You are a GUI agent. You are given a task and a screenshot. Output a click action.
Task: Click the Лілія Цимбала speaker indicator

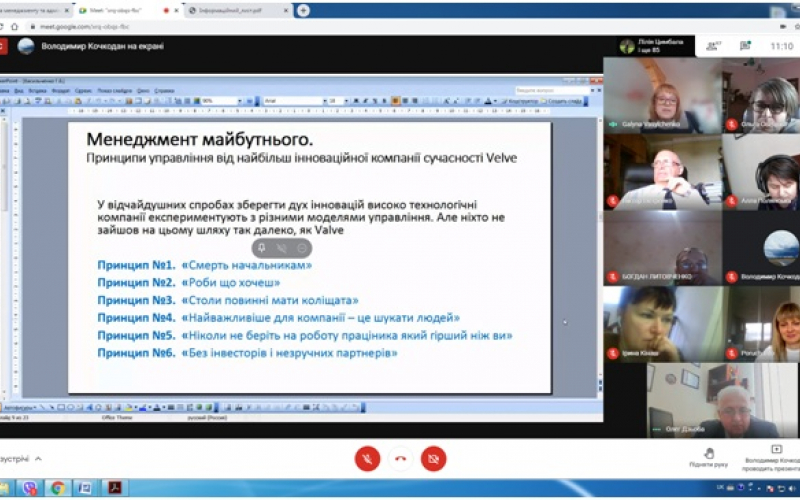[656, 46]
